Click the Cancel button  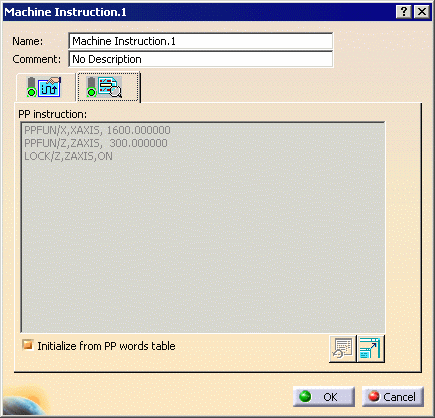point(393,397)
